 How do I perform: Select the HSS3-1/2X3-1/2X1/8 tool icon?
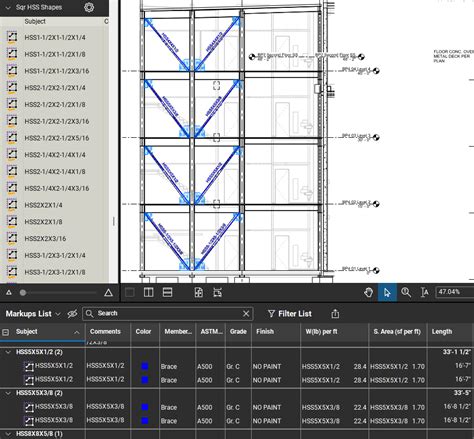[12, 272]
